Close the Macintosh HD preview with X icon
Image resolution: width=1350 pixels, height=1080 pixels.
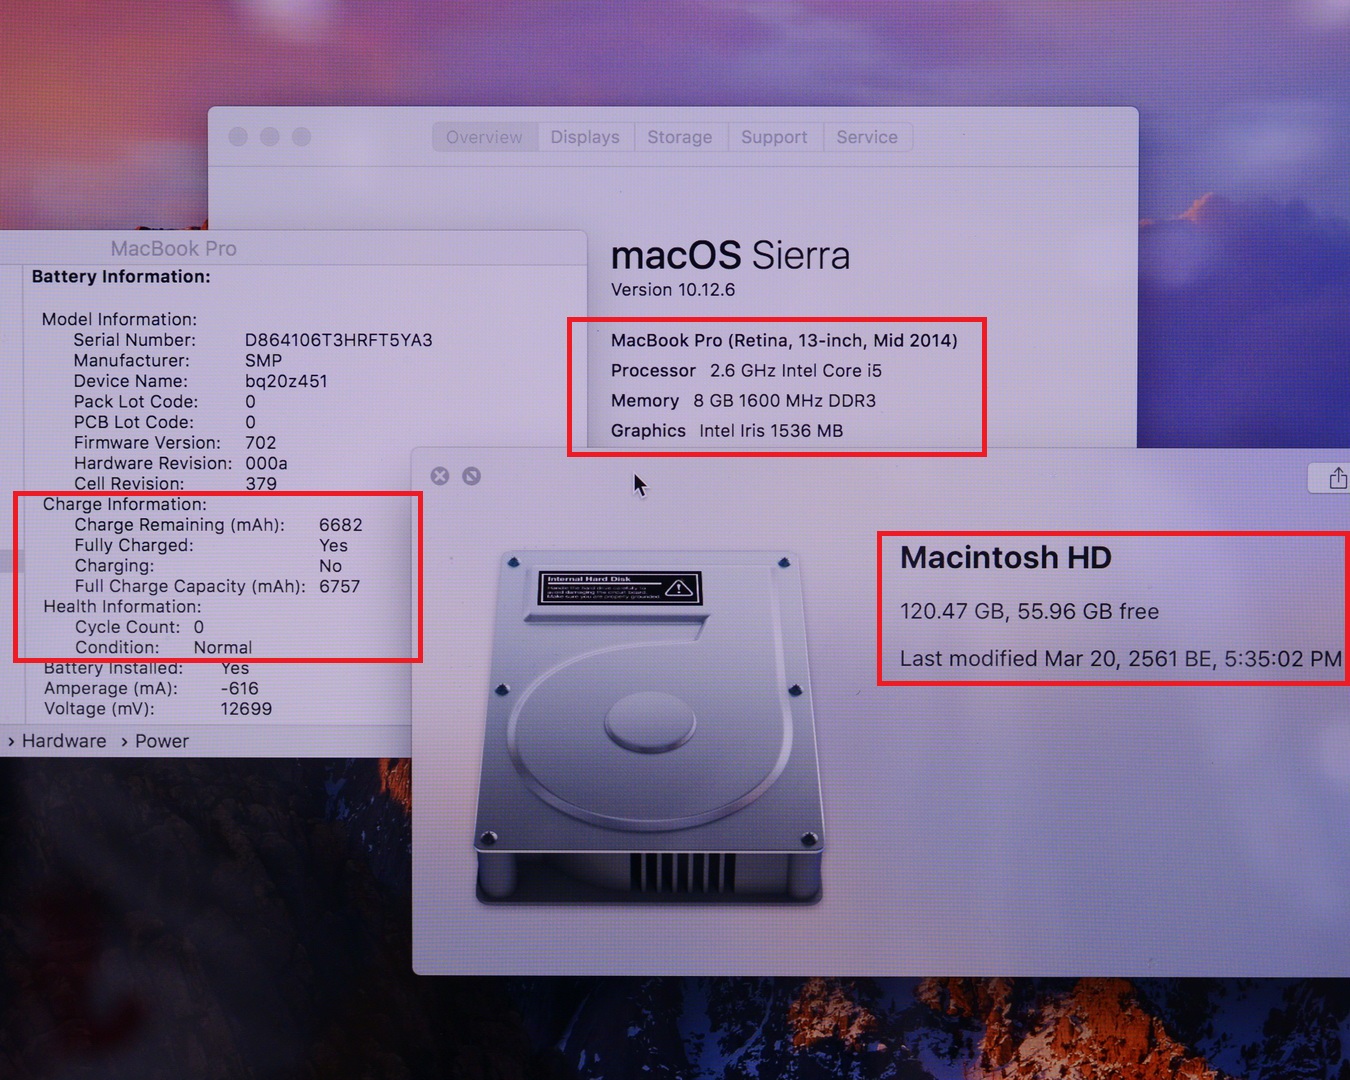click(440, 476)
